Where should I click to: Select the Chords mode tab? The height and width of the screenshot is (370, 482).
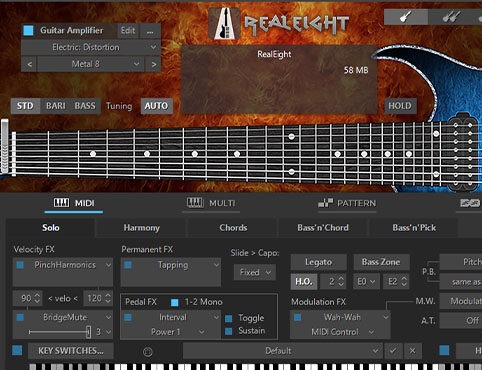tap(233, 228)
